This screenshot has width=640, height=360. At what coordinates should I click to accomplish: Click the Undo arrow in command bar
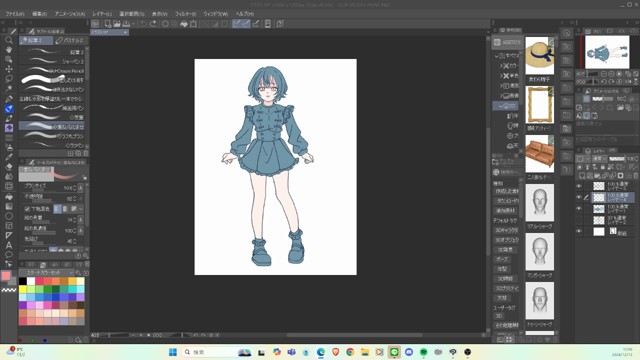pyautogui.click(x=143, y=24)
